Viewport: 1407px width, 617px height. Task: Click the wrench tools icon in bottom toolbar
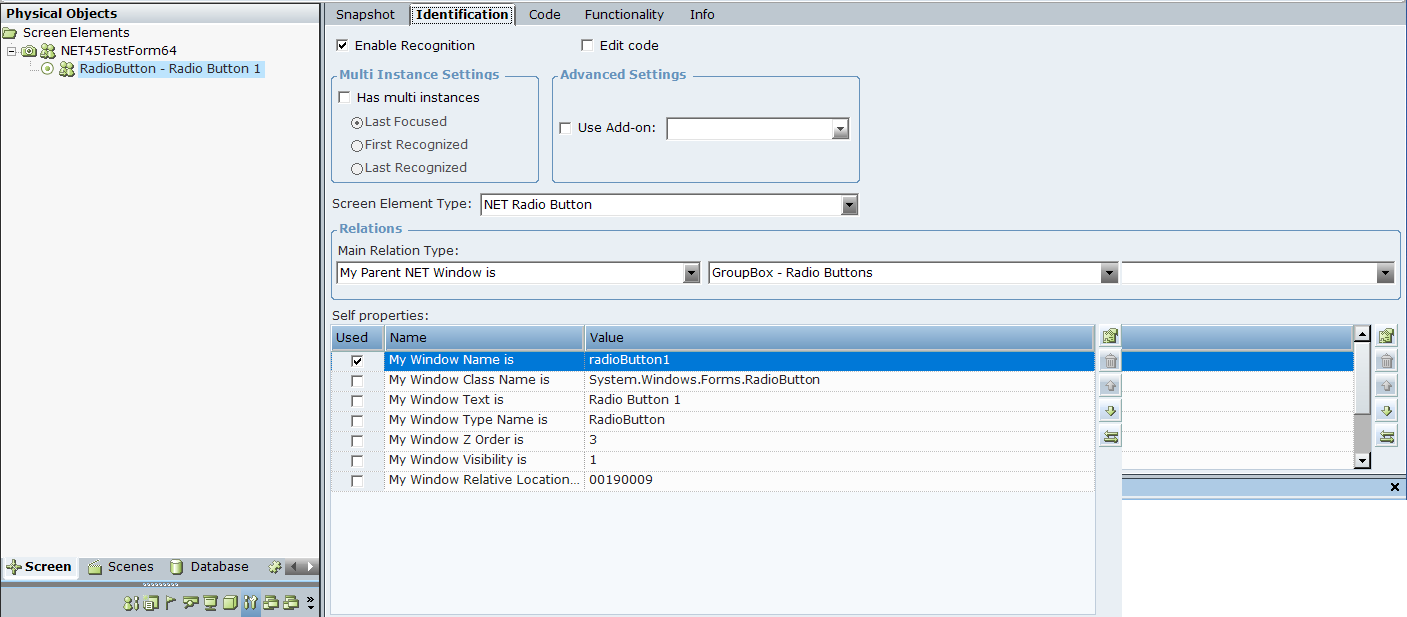click(x=250, y=603)
